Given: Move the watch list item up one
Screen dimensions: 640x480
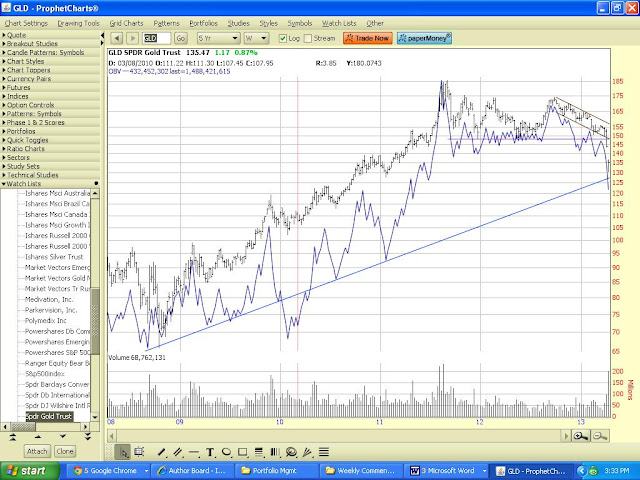Looking at the screenshot, I should tap(38, 437).
